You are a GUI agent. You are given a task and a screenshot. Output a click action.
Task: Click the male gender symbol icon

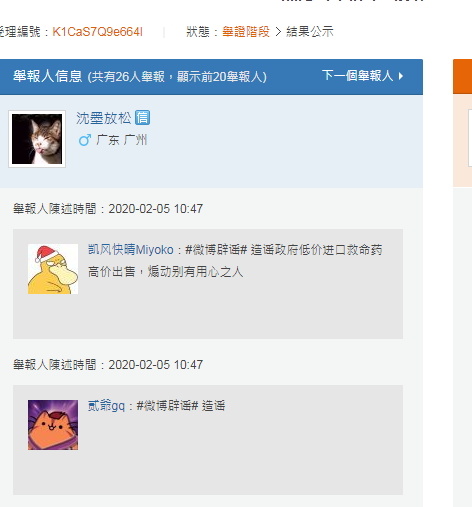85,140
